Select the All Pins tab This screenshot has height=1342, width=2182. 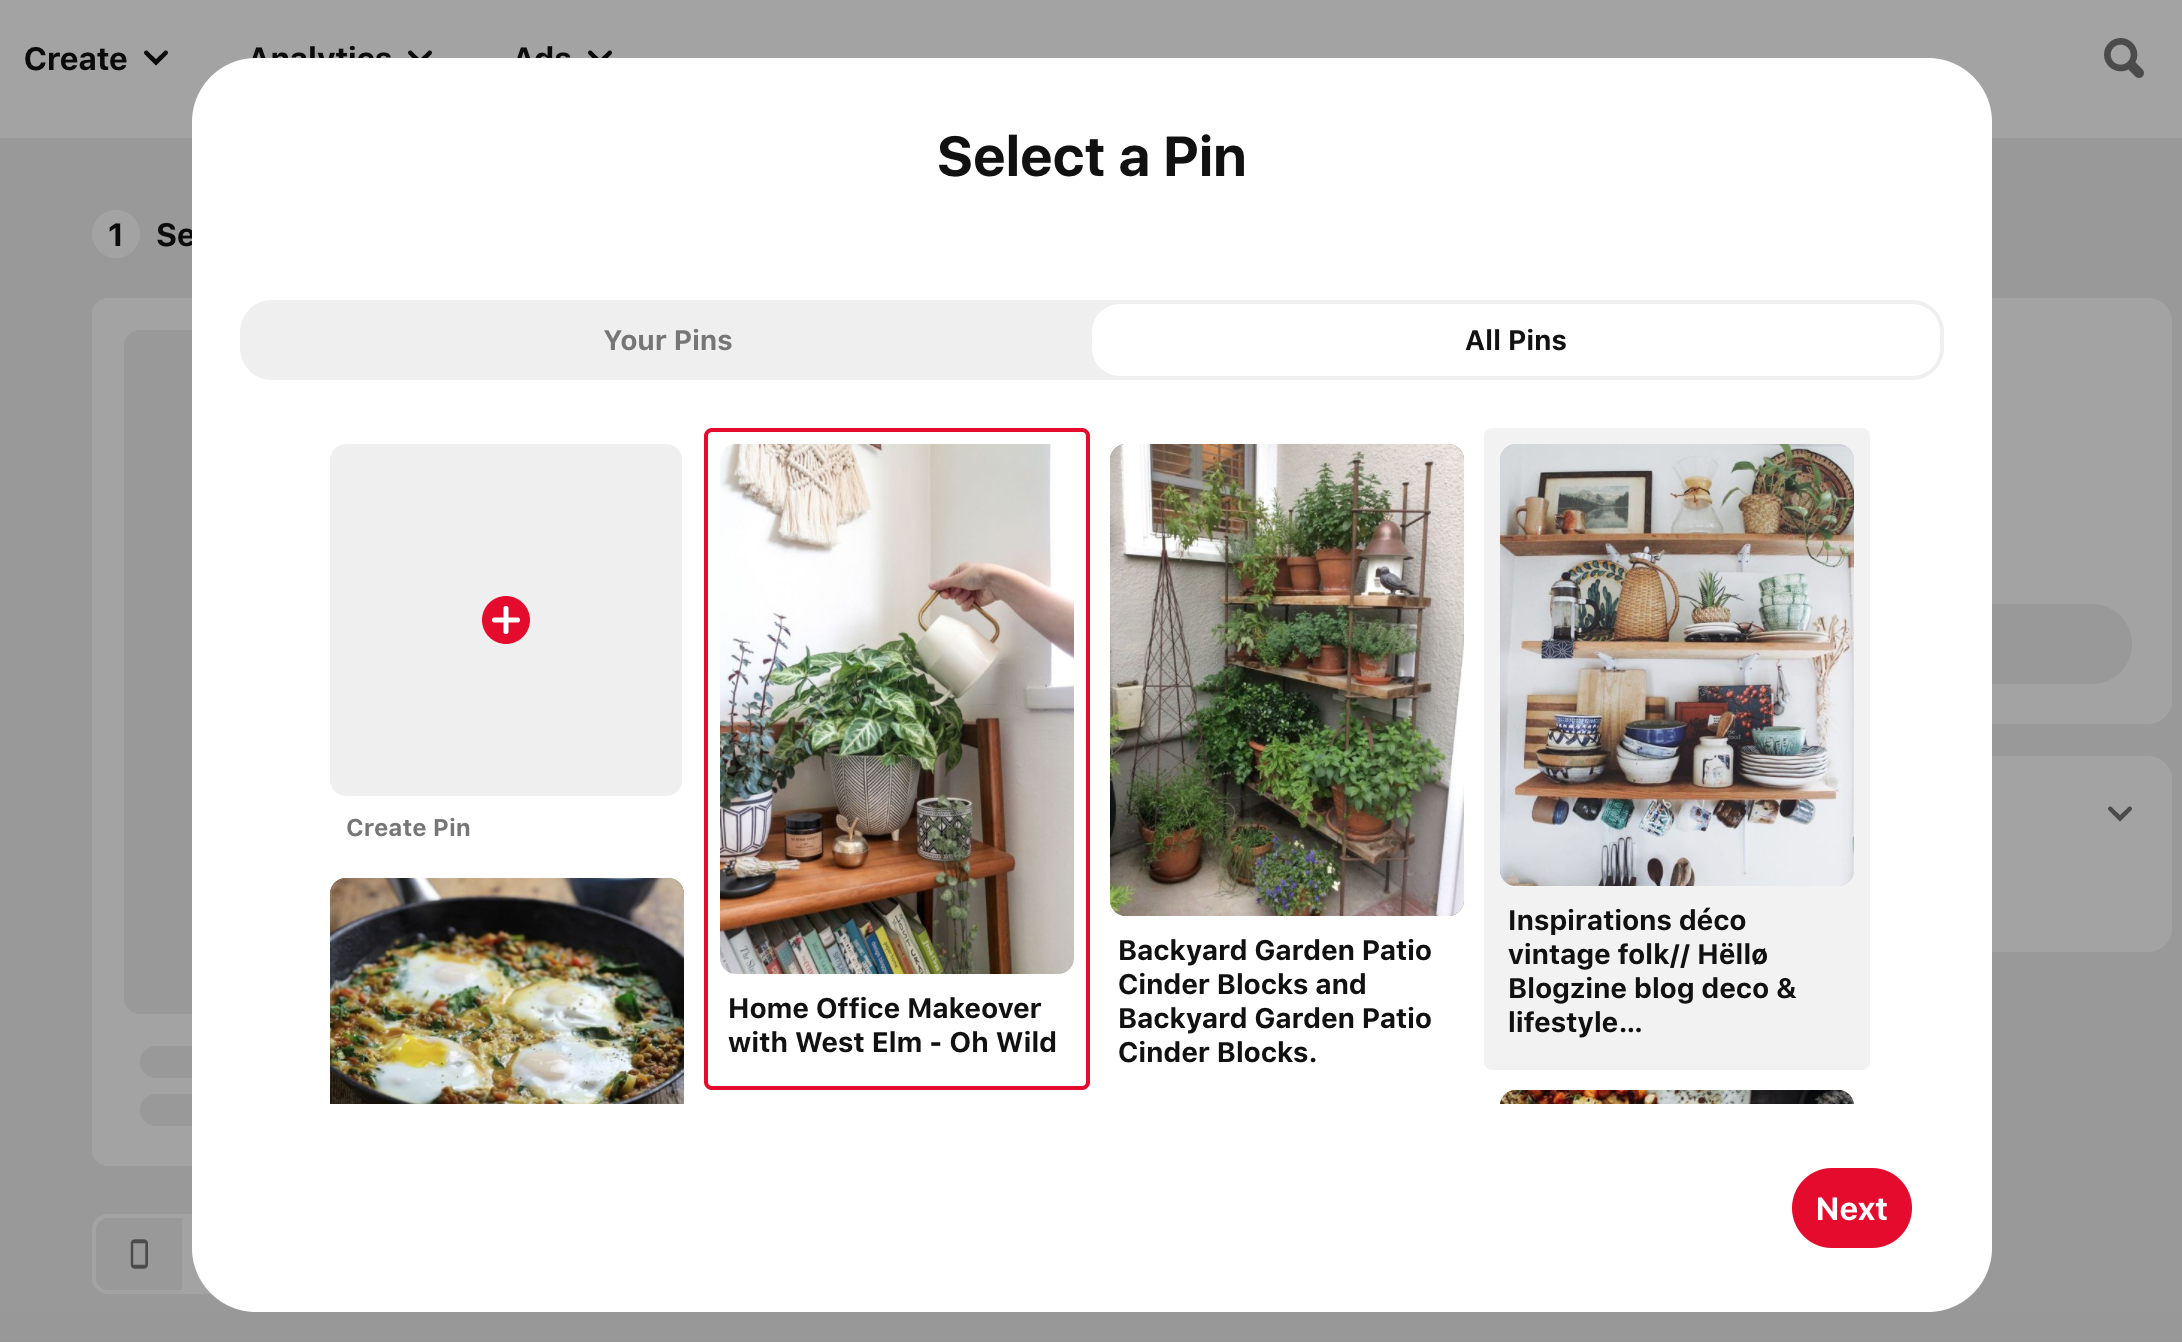coord(1516,340)
